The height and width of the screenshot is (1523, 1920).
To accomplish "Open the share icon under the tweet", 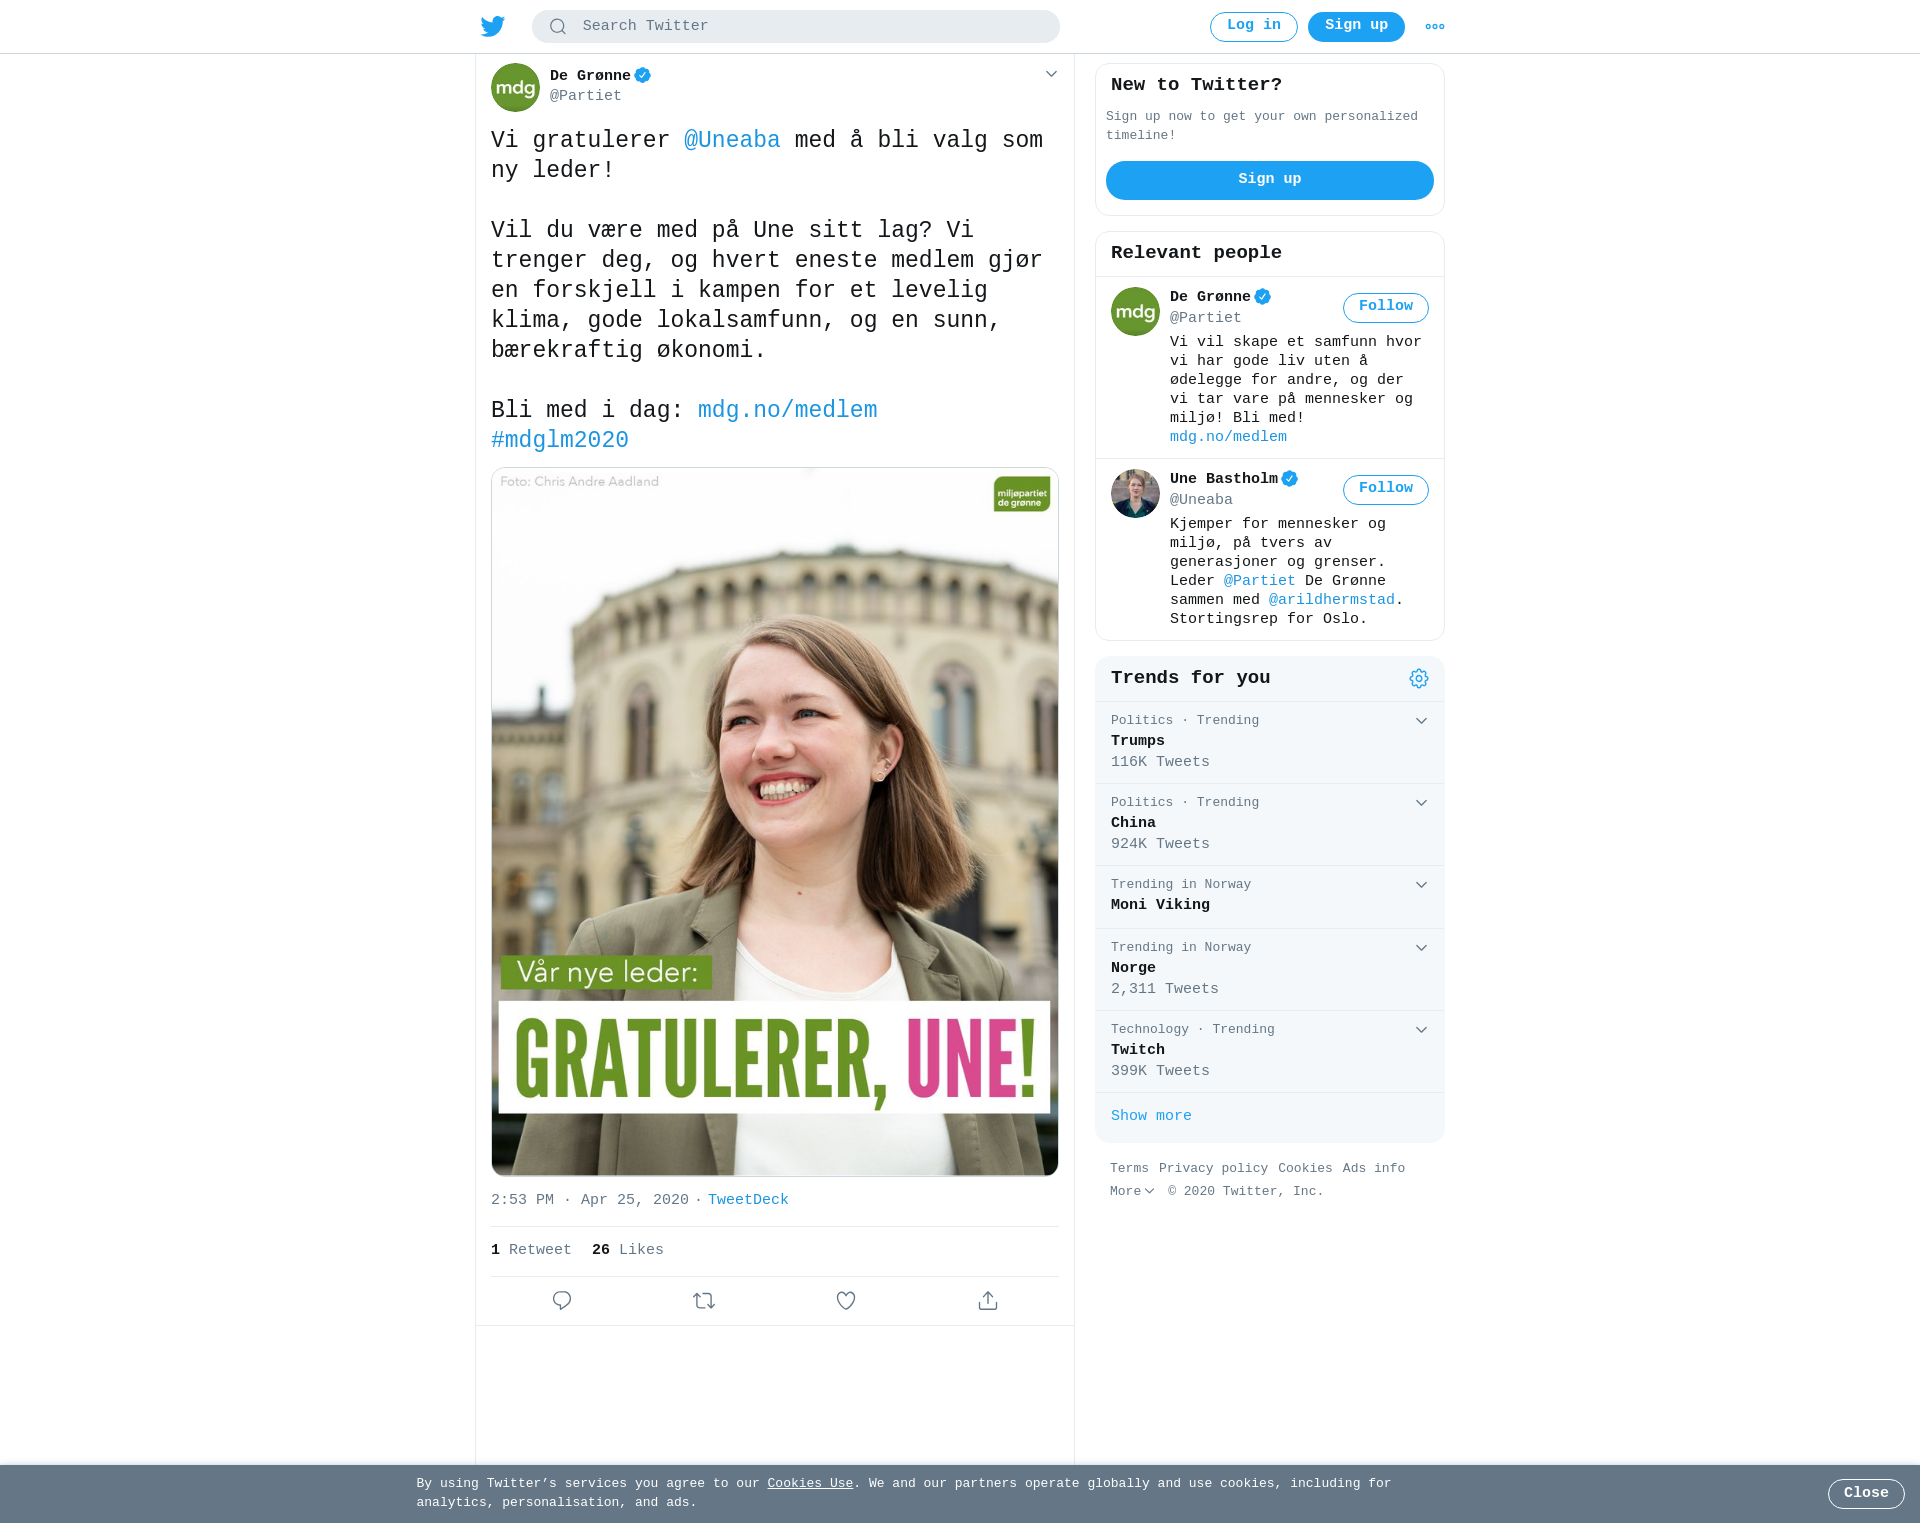I will [x=988, y=1300].
